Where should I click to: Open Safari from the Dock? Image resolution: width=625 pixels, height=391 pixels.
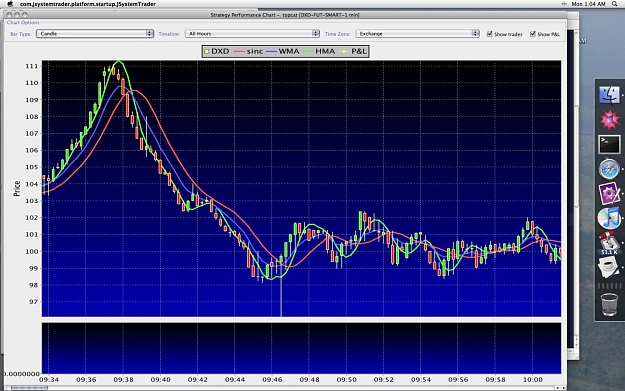(609, 169)
